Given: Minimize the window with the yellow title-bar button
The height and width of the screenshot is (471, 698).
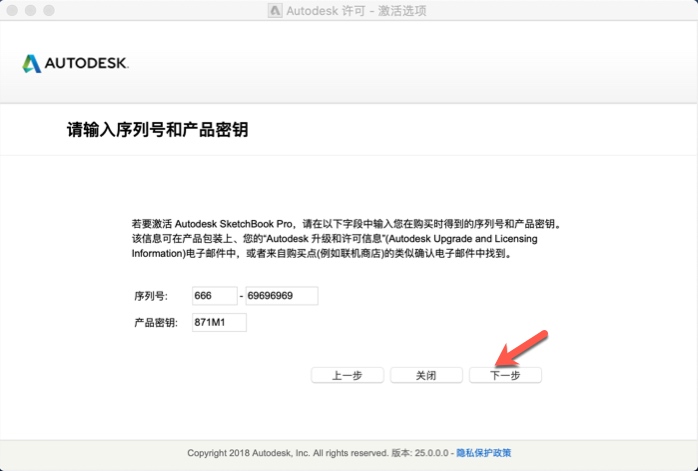Looking at the screenshot, I should click(30, 10).
